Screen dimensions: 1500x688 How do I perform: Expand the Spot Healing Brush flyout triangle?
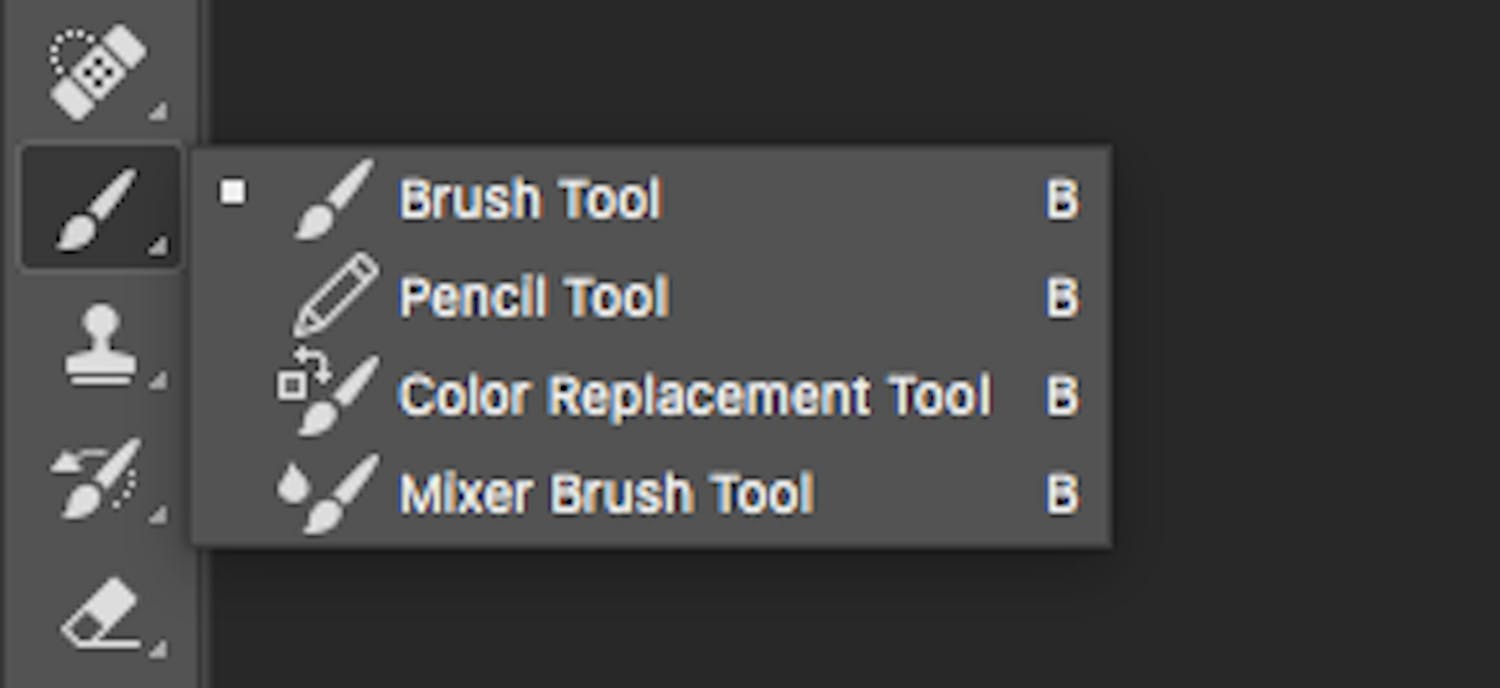click(158, 112)
